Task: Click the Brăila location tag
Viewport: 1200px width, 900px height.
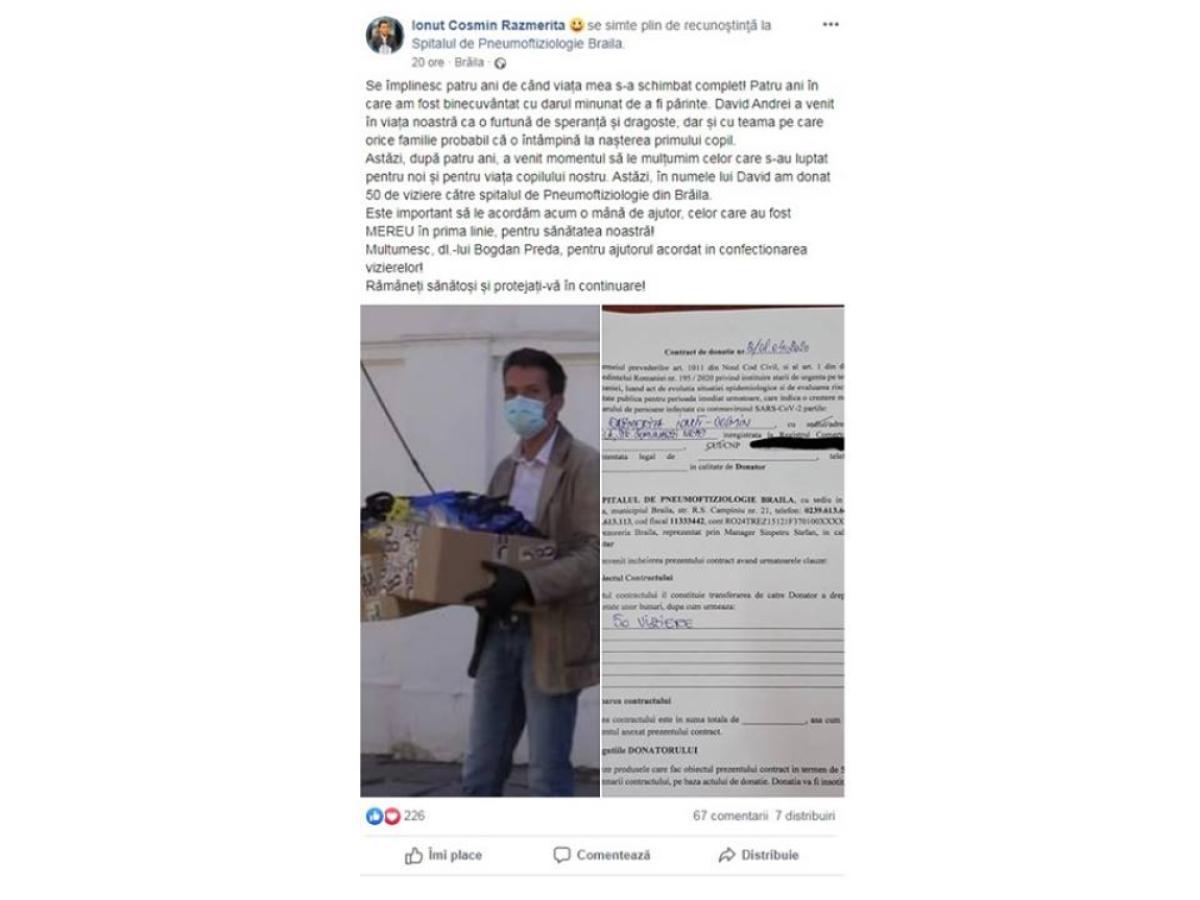Action: pos(470,62)
